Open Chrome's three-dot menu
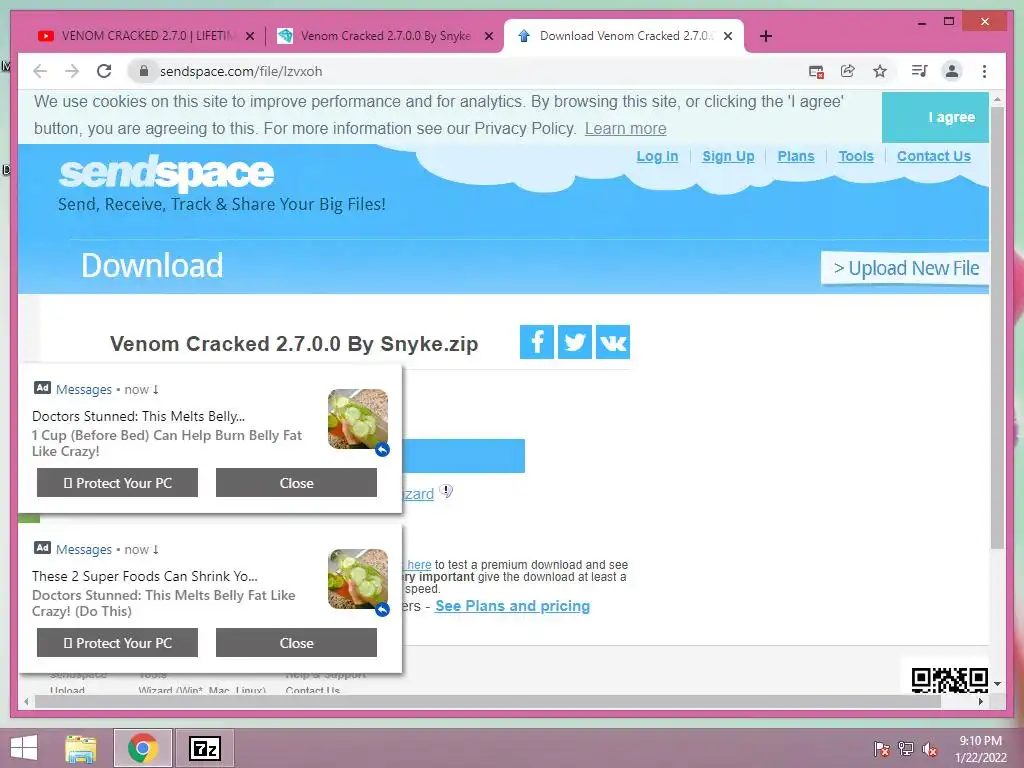Screen dimensions: 1024x768 click(984, 71)
